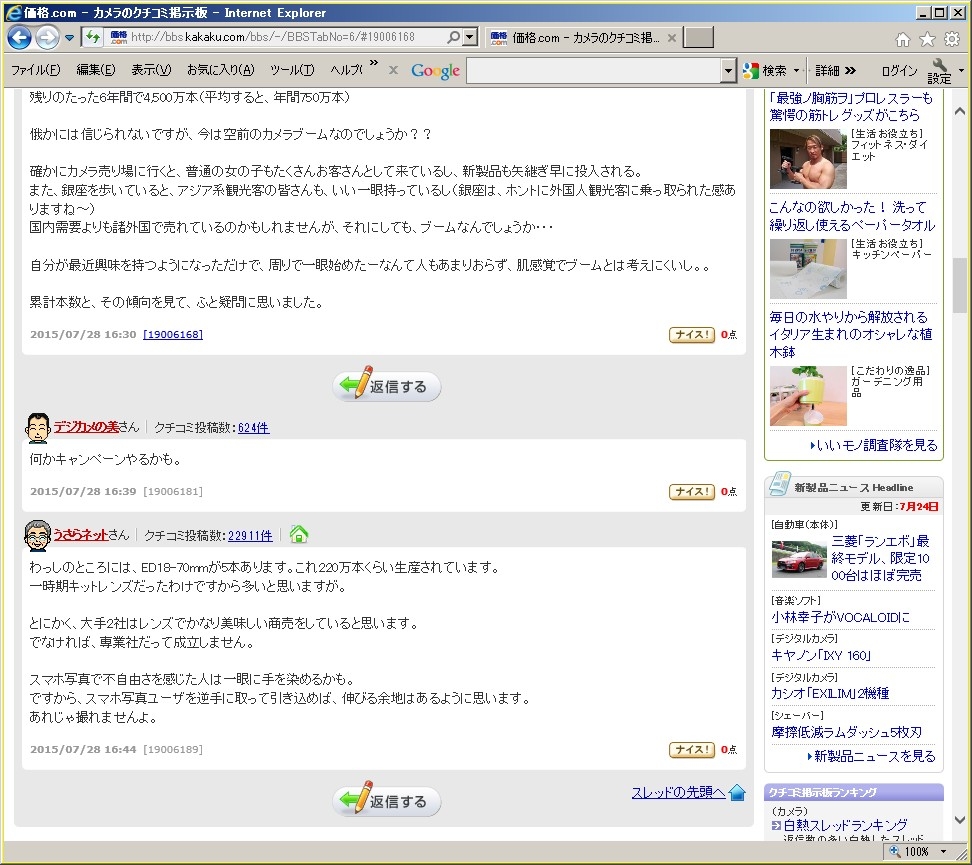Open the 表示(V) menu
This screenshot has width=972, height=865.
pos(151,70)
